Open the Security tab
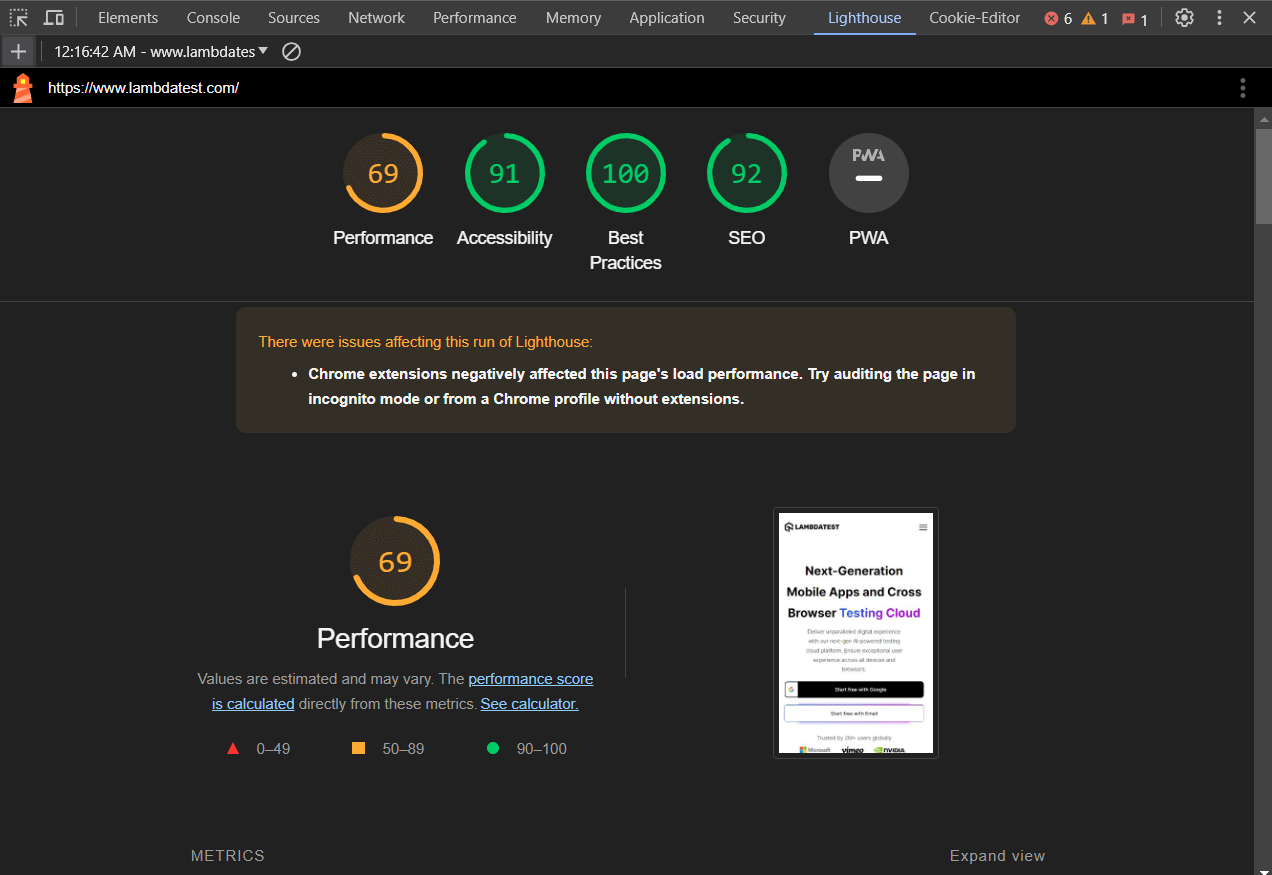1272x875 pixels. point(759,18)
